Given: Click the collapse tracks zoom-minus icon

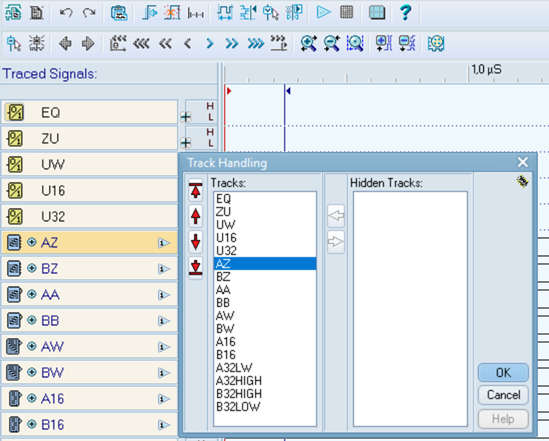Looking at the screenshot, I should coord(407,43).
